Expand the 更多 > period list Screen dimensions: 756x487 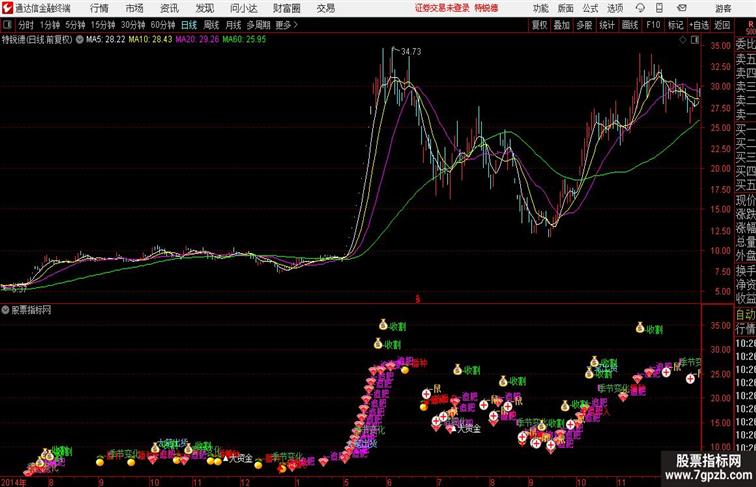285,25
